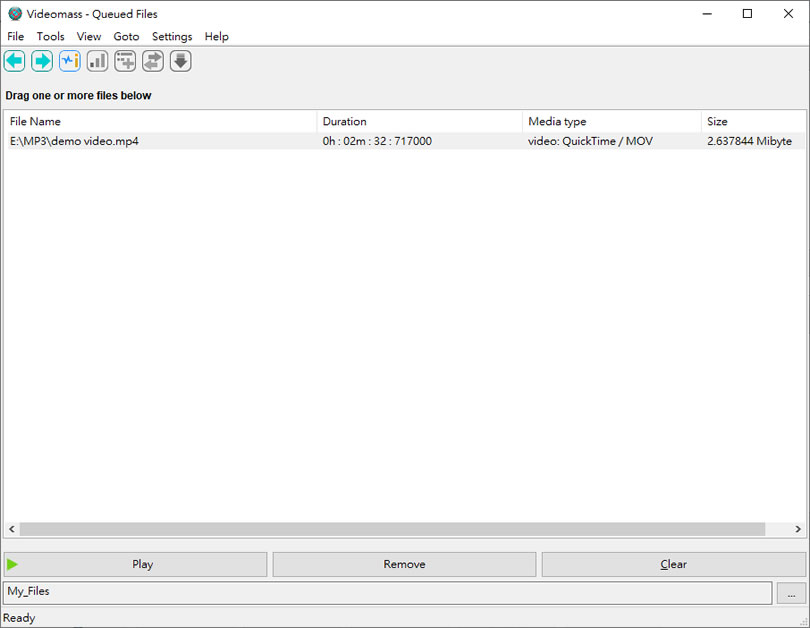Click the My_Files output folder field

tap(388, 592)
